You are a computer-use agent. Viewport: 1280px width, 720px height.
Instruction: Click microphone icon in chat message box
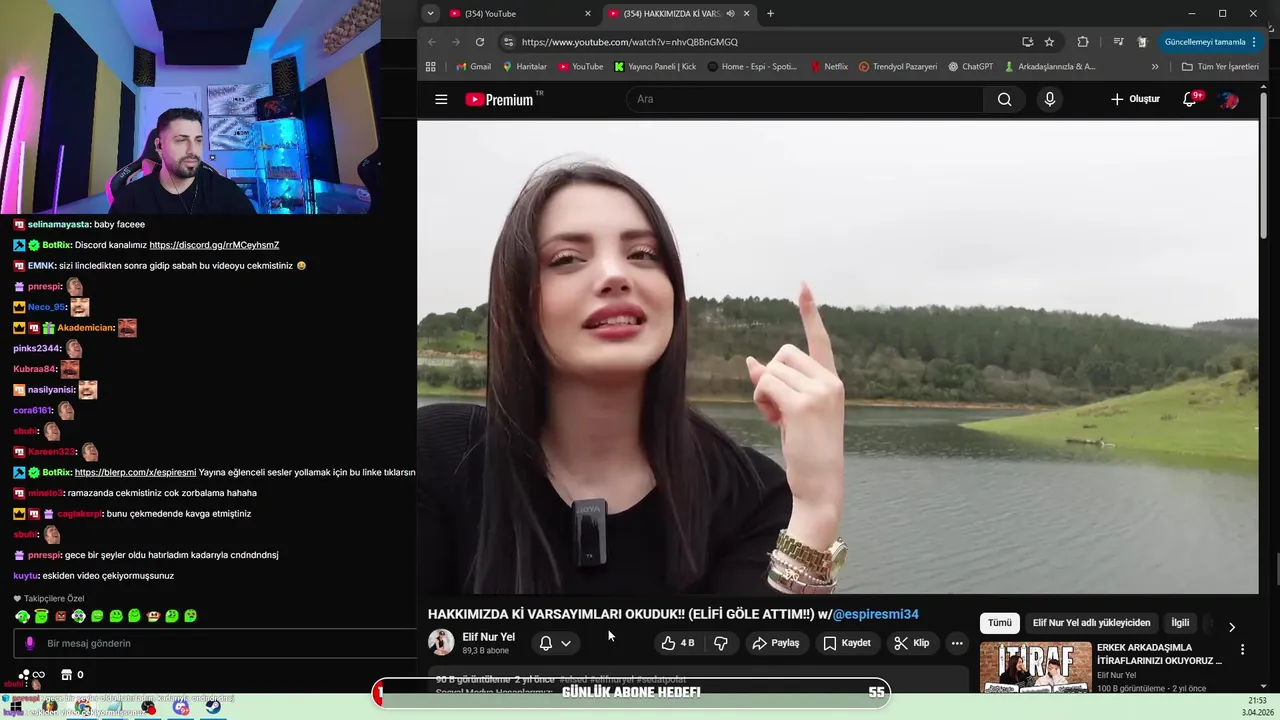pyautogui.click(x=30, y=643)
